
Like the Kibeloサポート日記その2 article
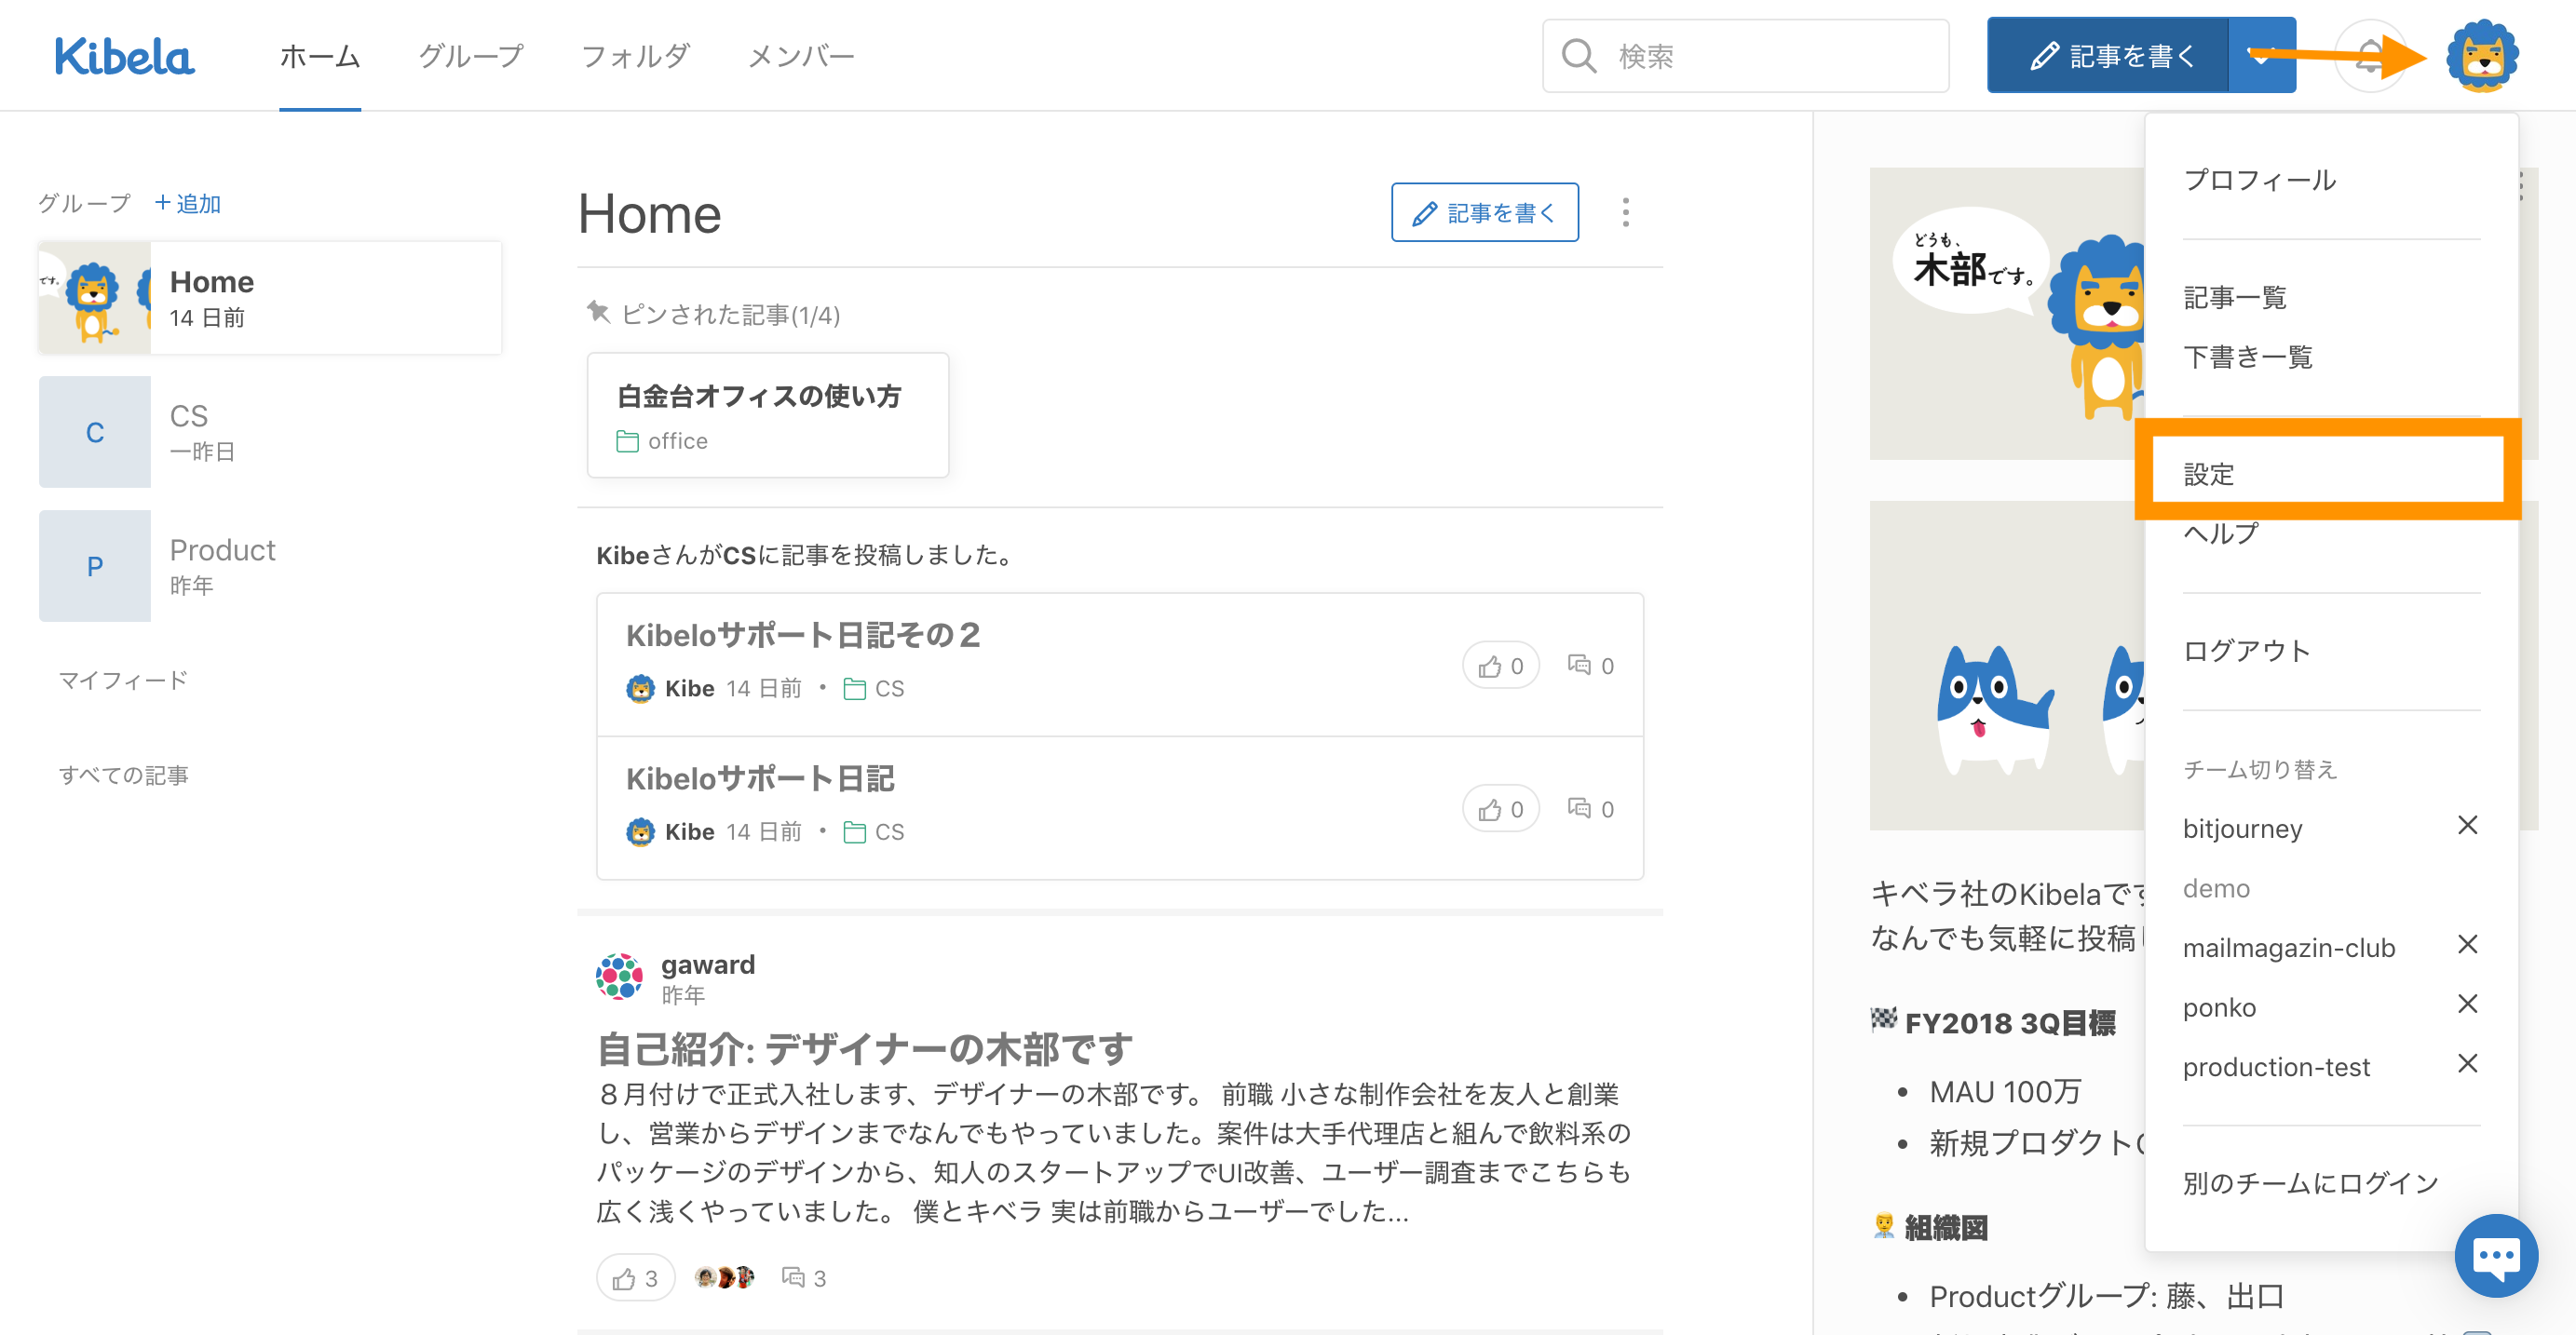[1500, 666]
